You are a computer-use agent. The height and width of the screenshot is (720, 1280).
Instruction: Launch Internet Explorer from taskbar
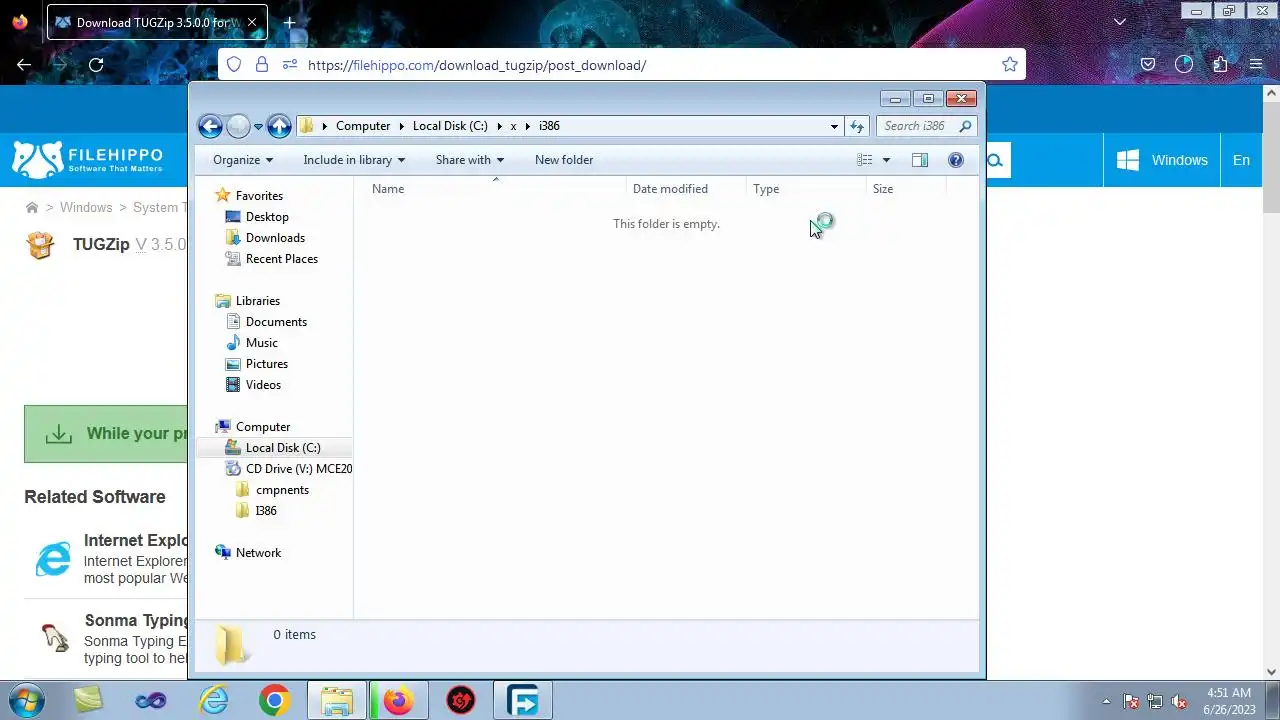click(x=214, y=700)
